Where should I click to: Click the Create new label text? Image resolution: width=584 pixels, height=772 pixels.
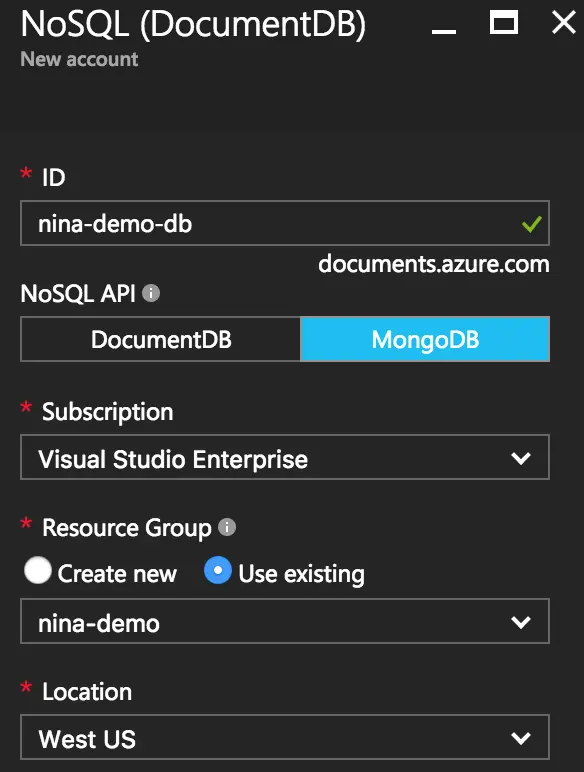click(x=117, y=574)
